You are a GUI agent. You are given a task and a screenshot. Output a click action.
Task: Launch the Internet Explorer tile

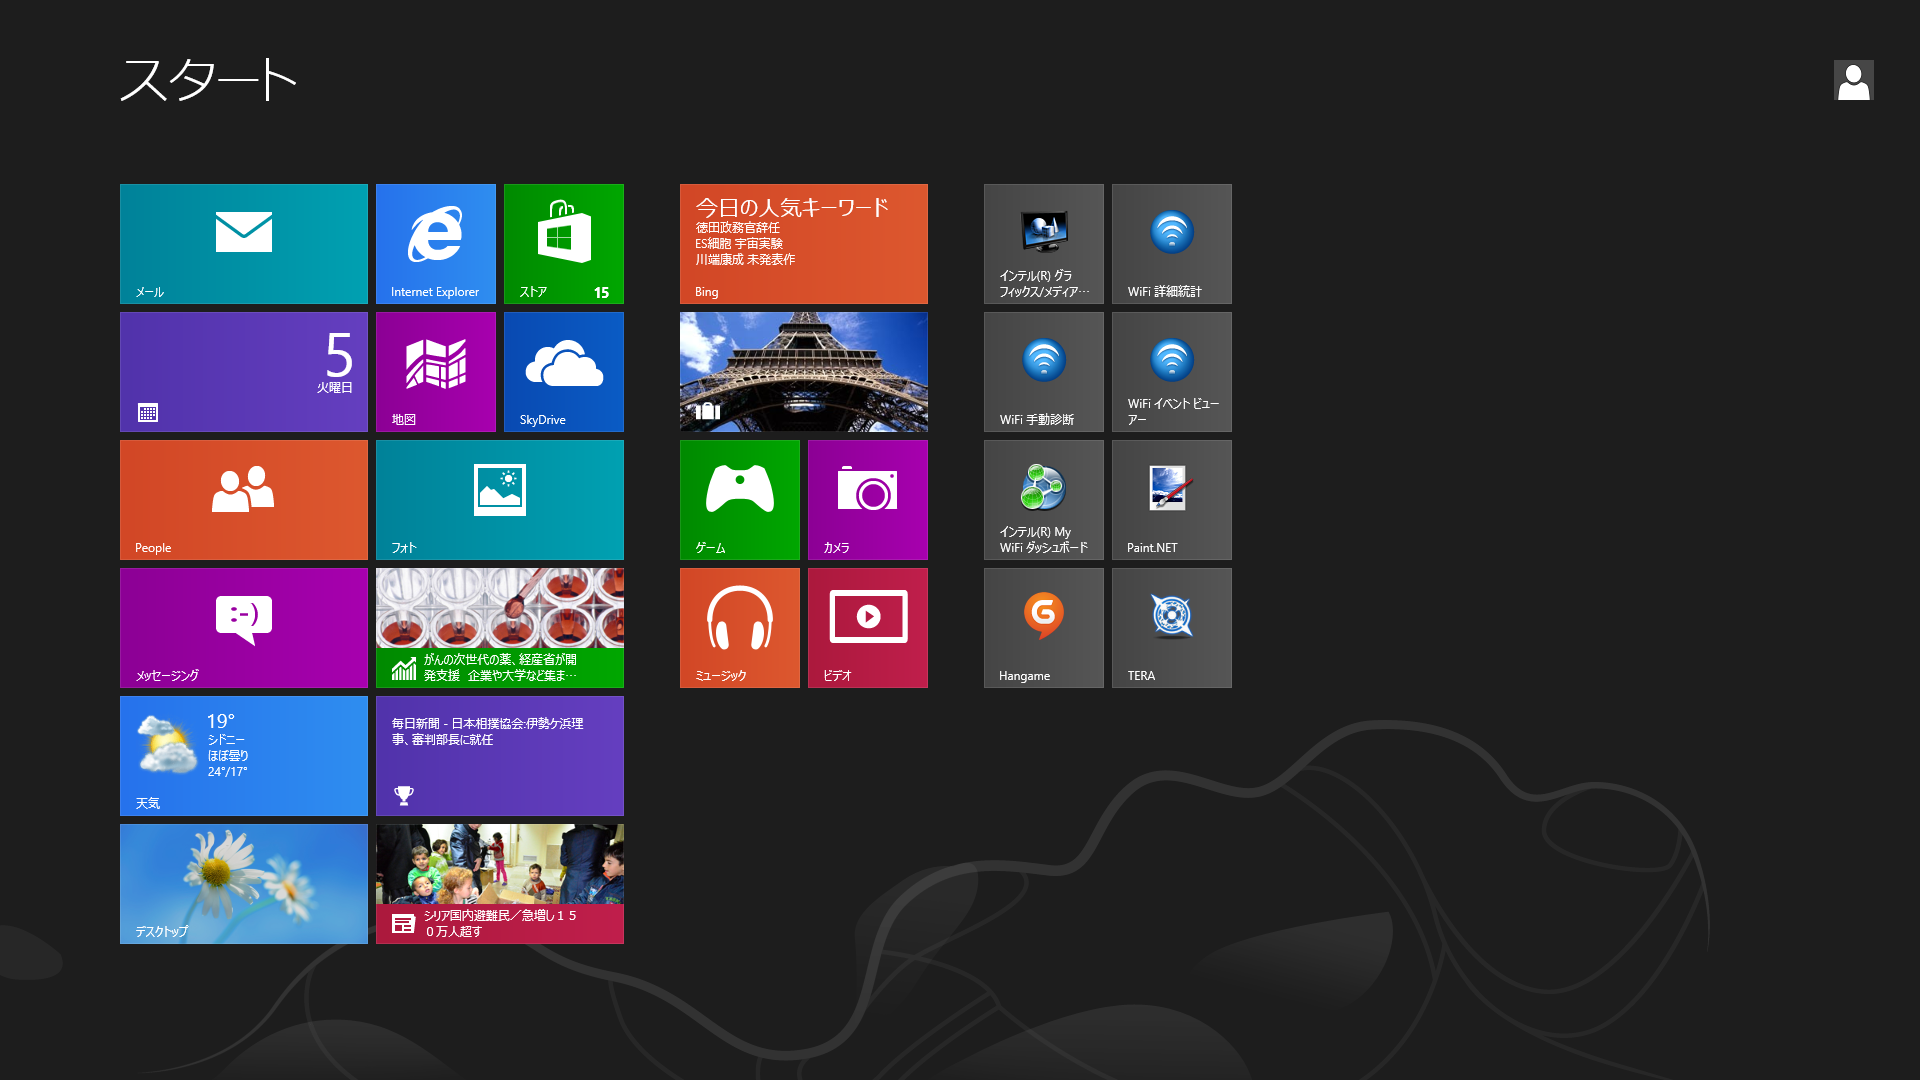coord(435,243)
